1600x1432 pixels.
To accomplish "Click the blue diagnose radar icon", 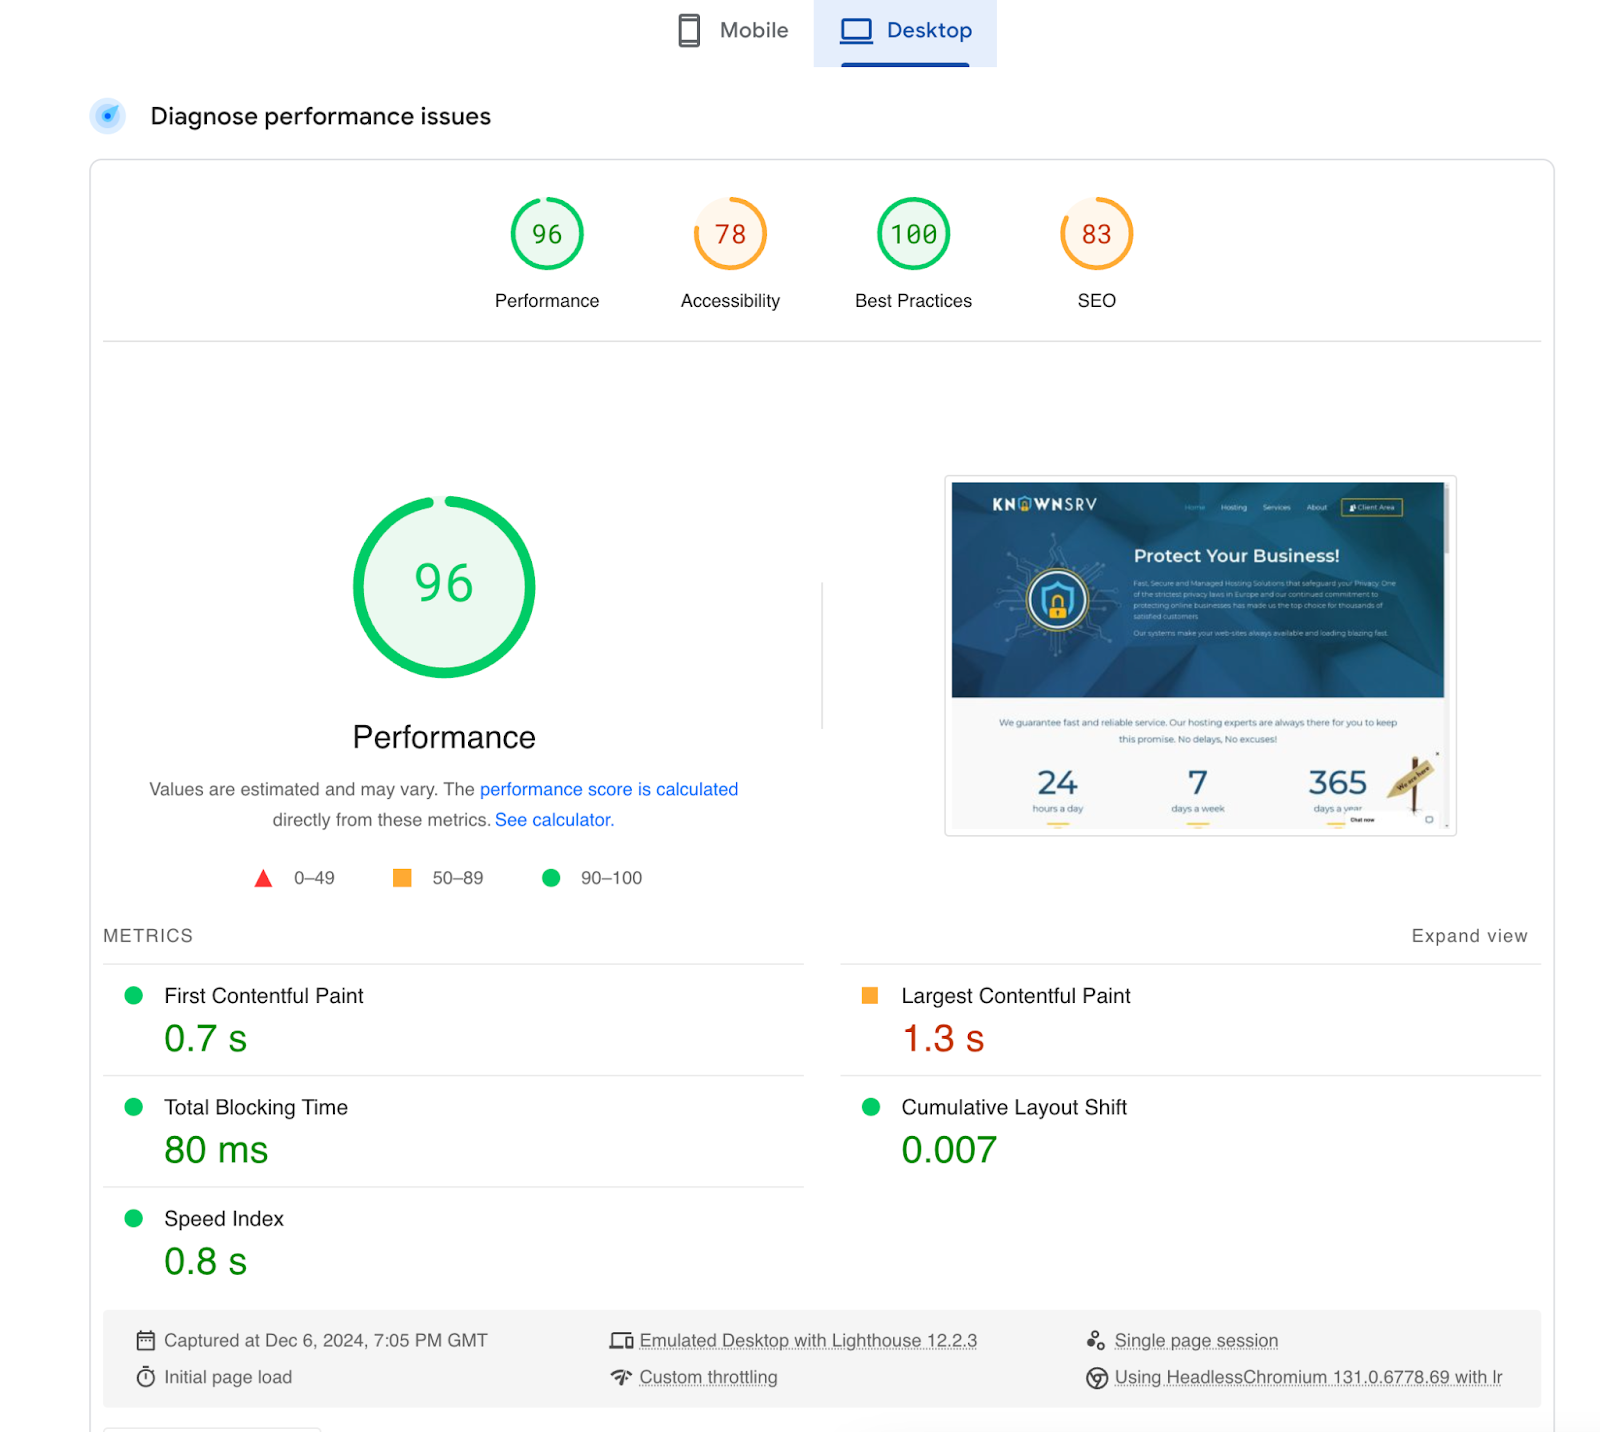I will click(x=108, y=116).
